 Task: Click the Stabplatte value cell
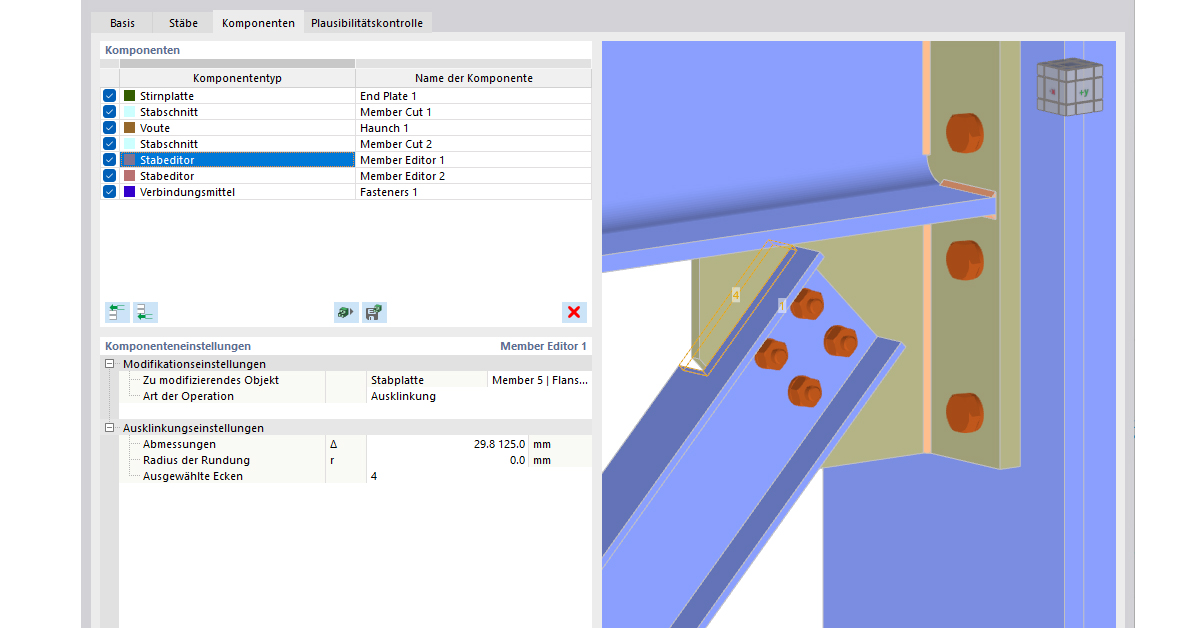(x=427, y=380)
